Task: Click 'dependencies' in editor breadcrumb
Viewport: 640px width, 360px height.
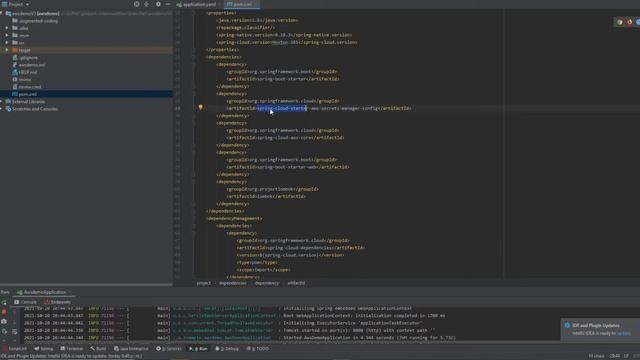Action: point(233,283)
